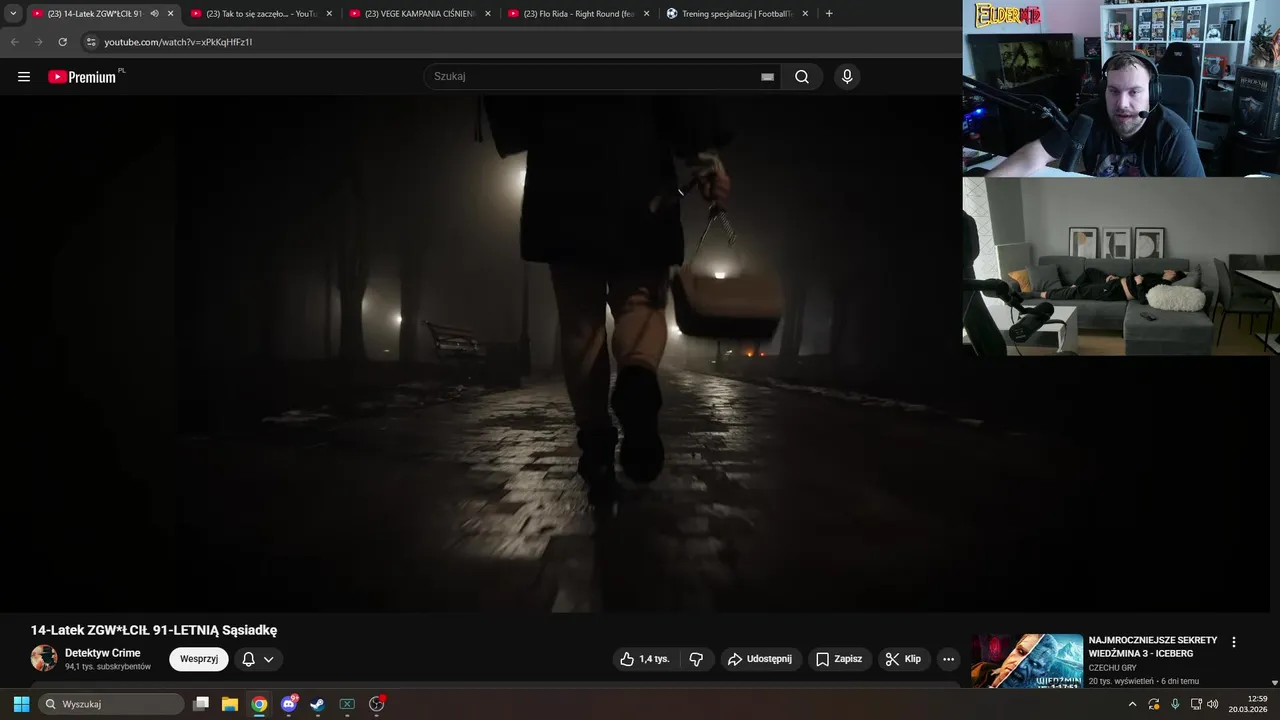Open CZECHU GRY channel link
The image size is (1280, 720).
(x=1112, y=667)
